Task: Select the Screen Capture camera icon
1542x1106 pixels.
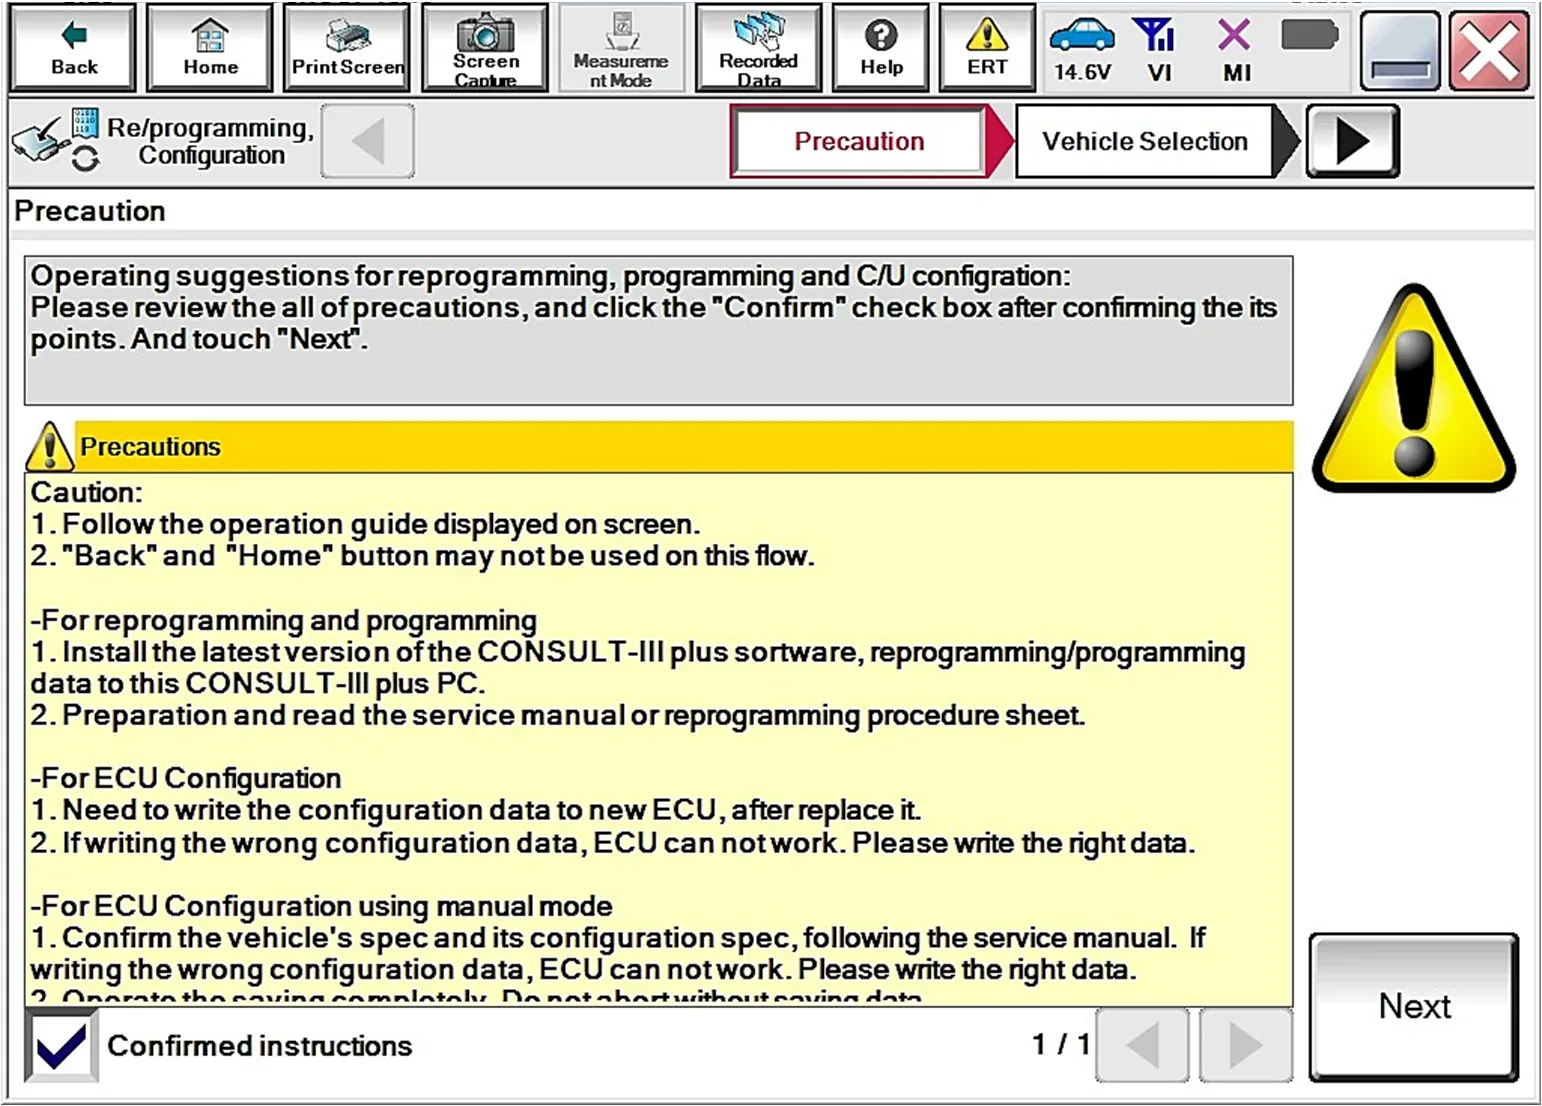Action: [x=485, y=48]
